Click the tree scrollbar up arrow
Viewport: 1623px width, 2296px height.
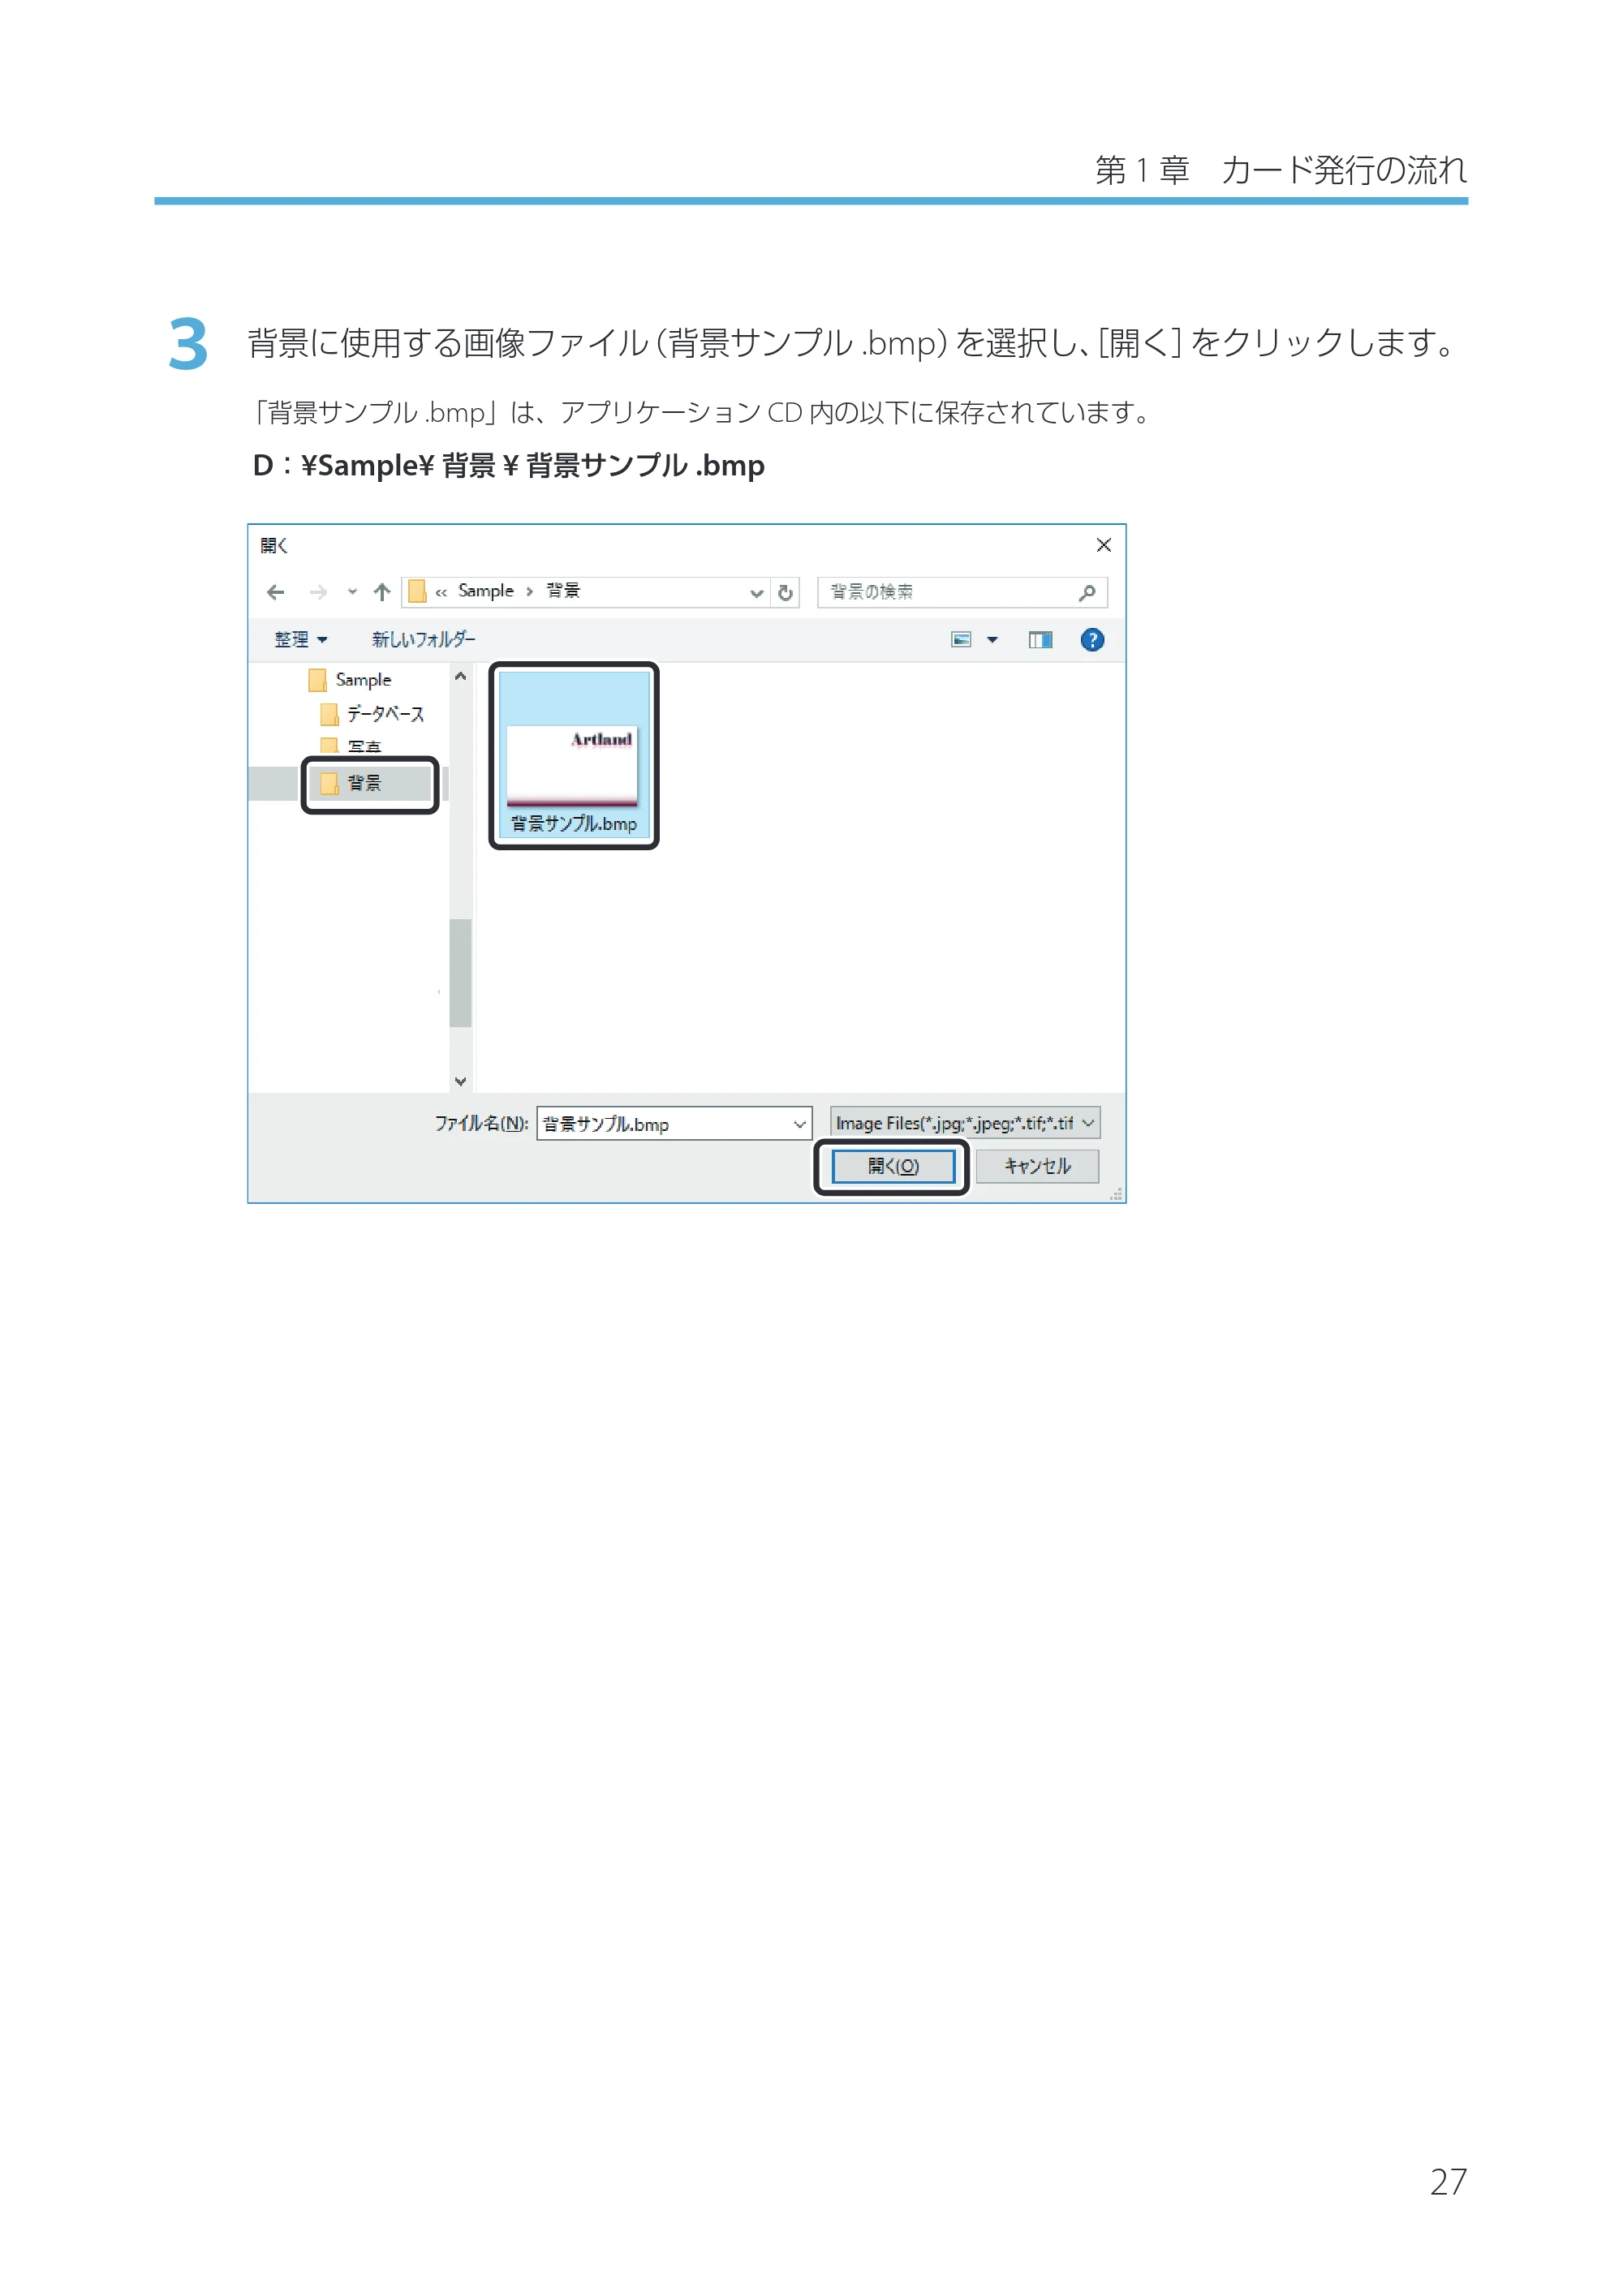point(461,677)
